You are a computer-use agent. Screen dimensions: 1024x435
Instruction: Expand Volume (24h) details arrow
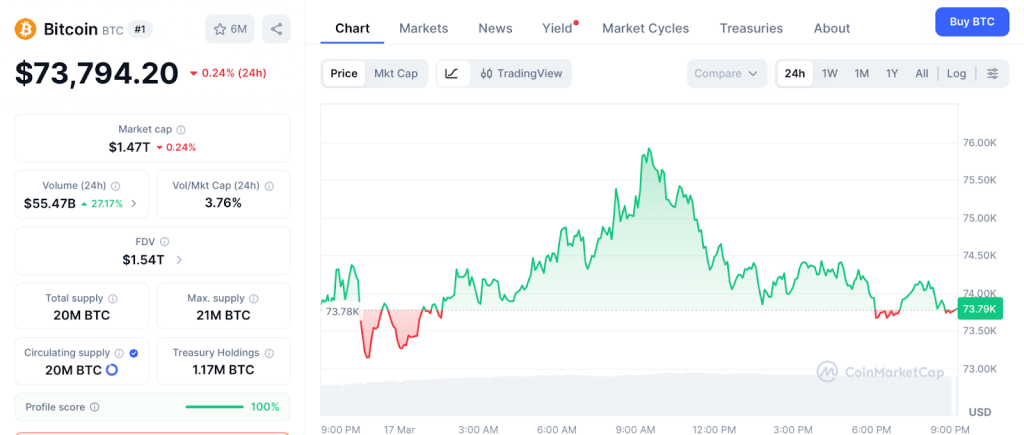[134, 204]
